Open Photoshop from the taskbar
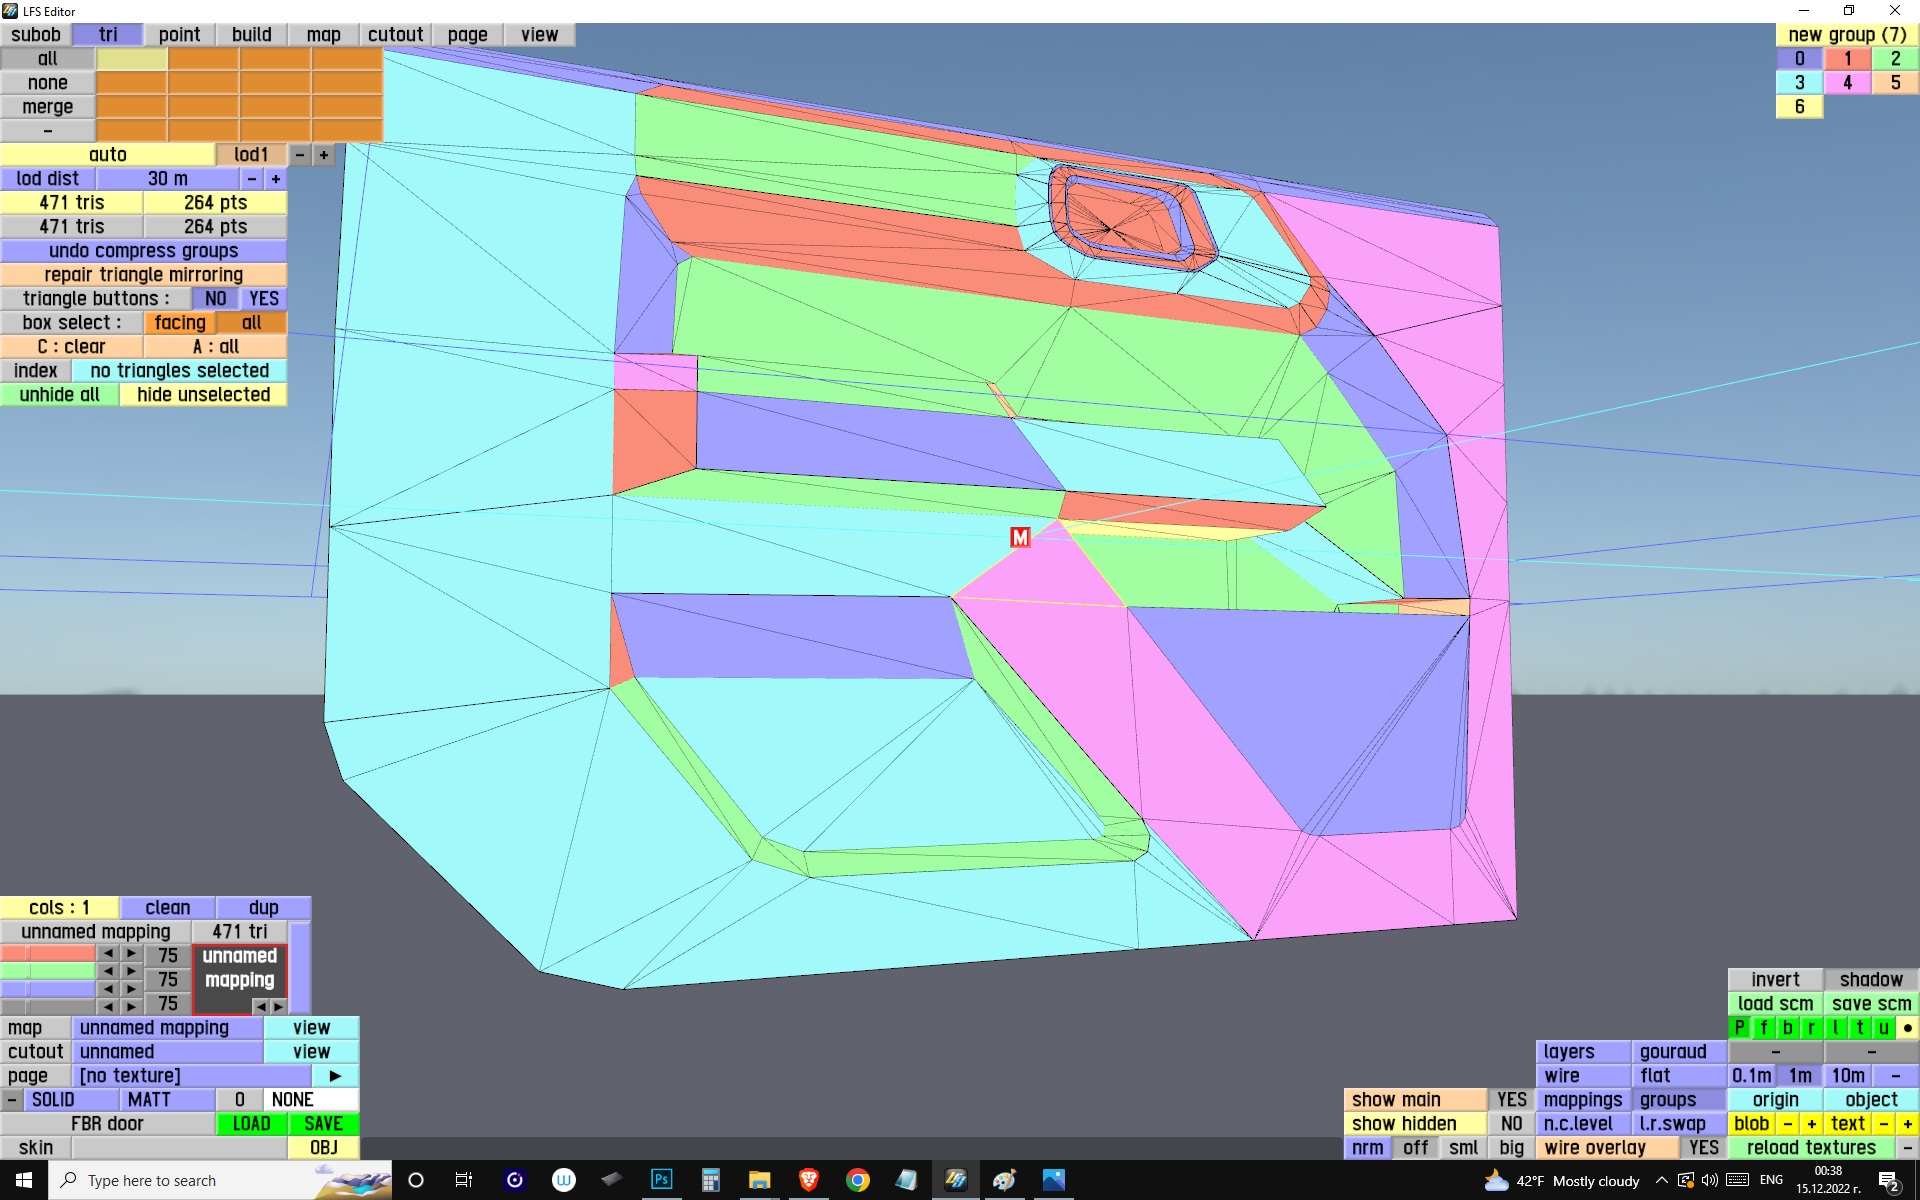 [661, 1180]
